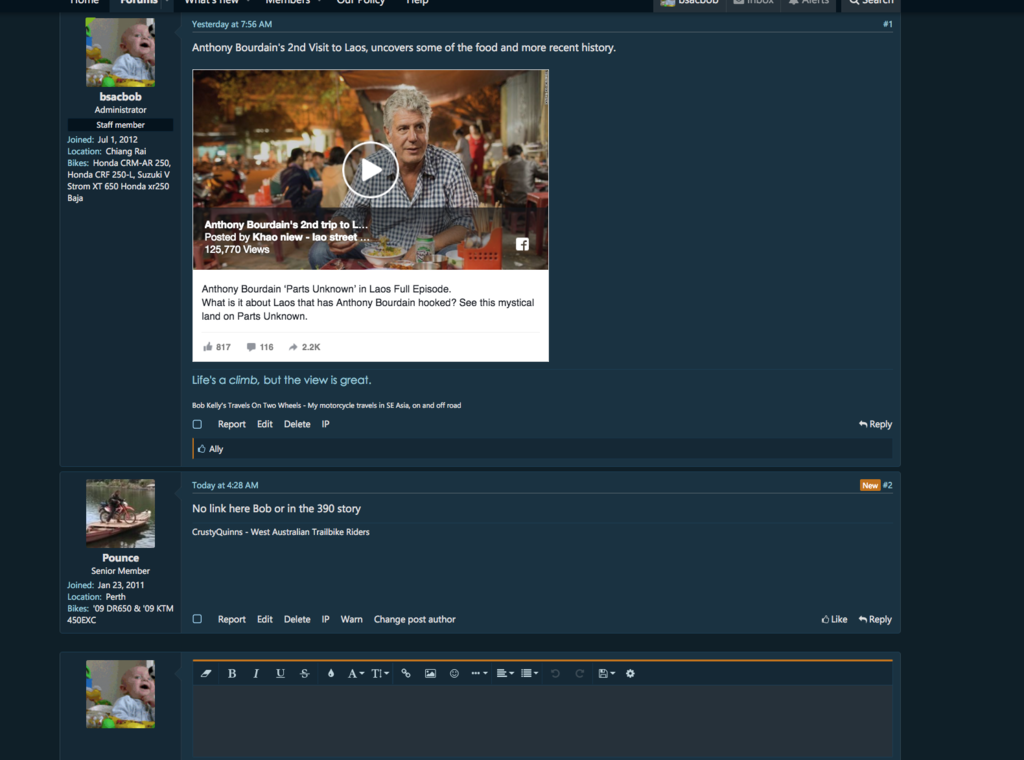Click the eraser remove-formatting icon in editor
Image resolution: width=1024 pixels, height=760 pixels.
206,673
